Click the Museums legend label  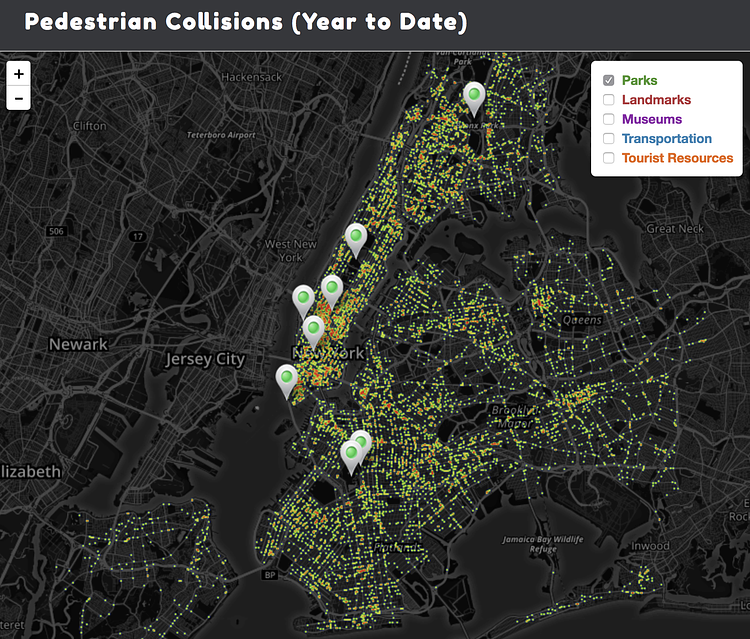pyautogui.click(x=652, y=119)
